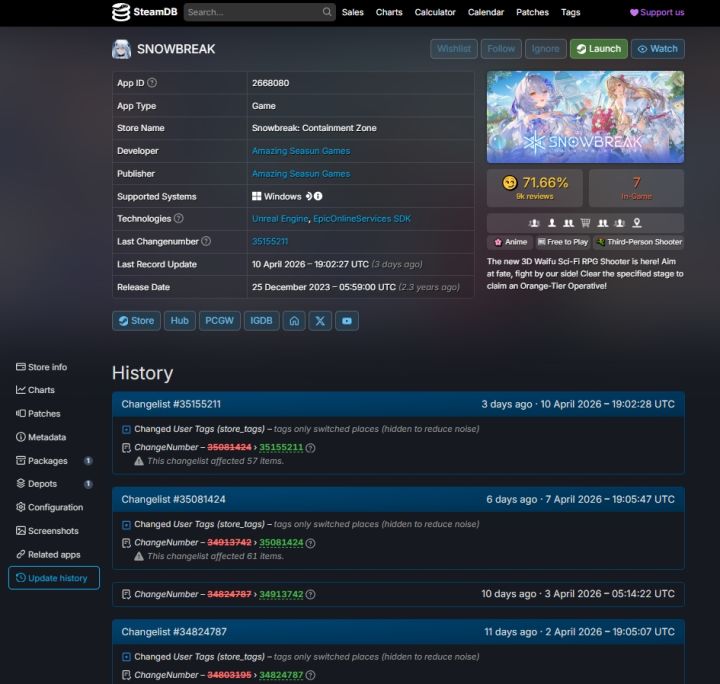Image resolution: width=720 pixels, height=684 pixels.
Task: Click the shopping cart category icon
Action: (585, 223)
